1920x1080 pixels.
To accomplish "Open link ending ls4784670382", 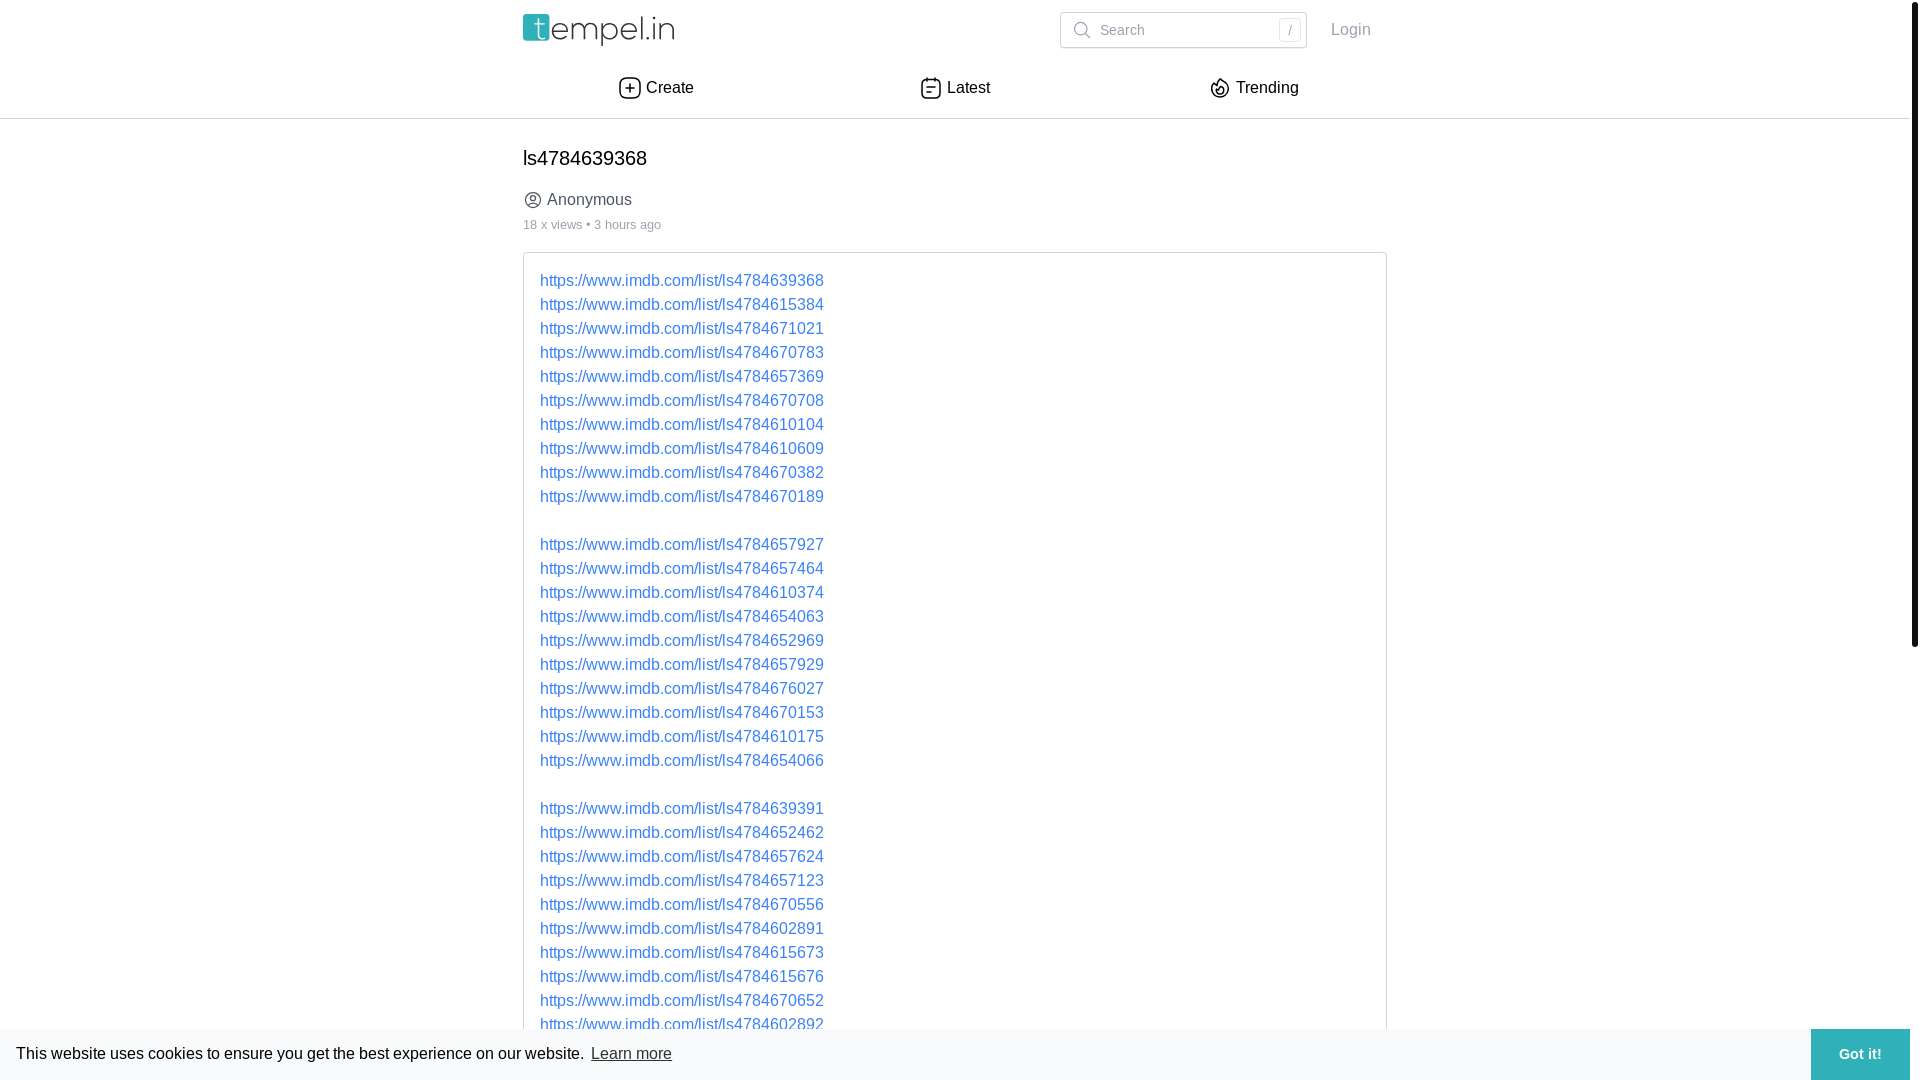I will pos(682,473).
